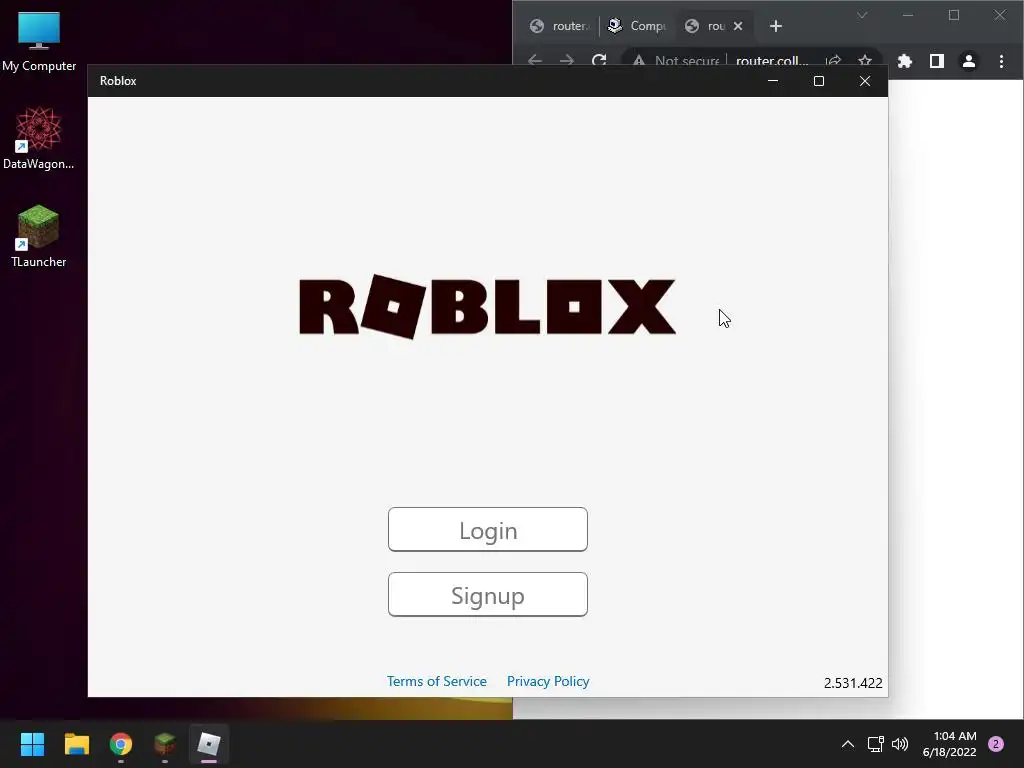Minimize the Roblox window
The width and height of the screenshot is (1024, 768).
tap(773, 81)
